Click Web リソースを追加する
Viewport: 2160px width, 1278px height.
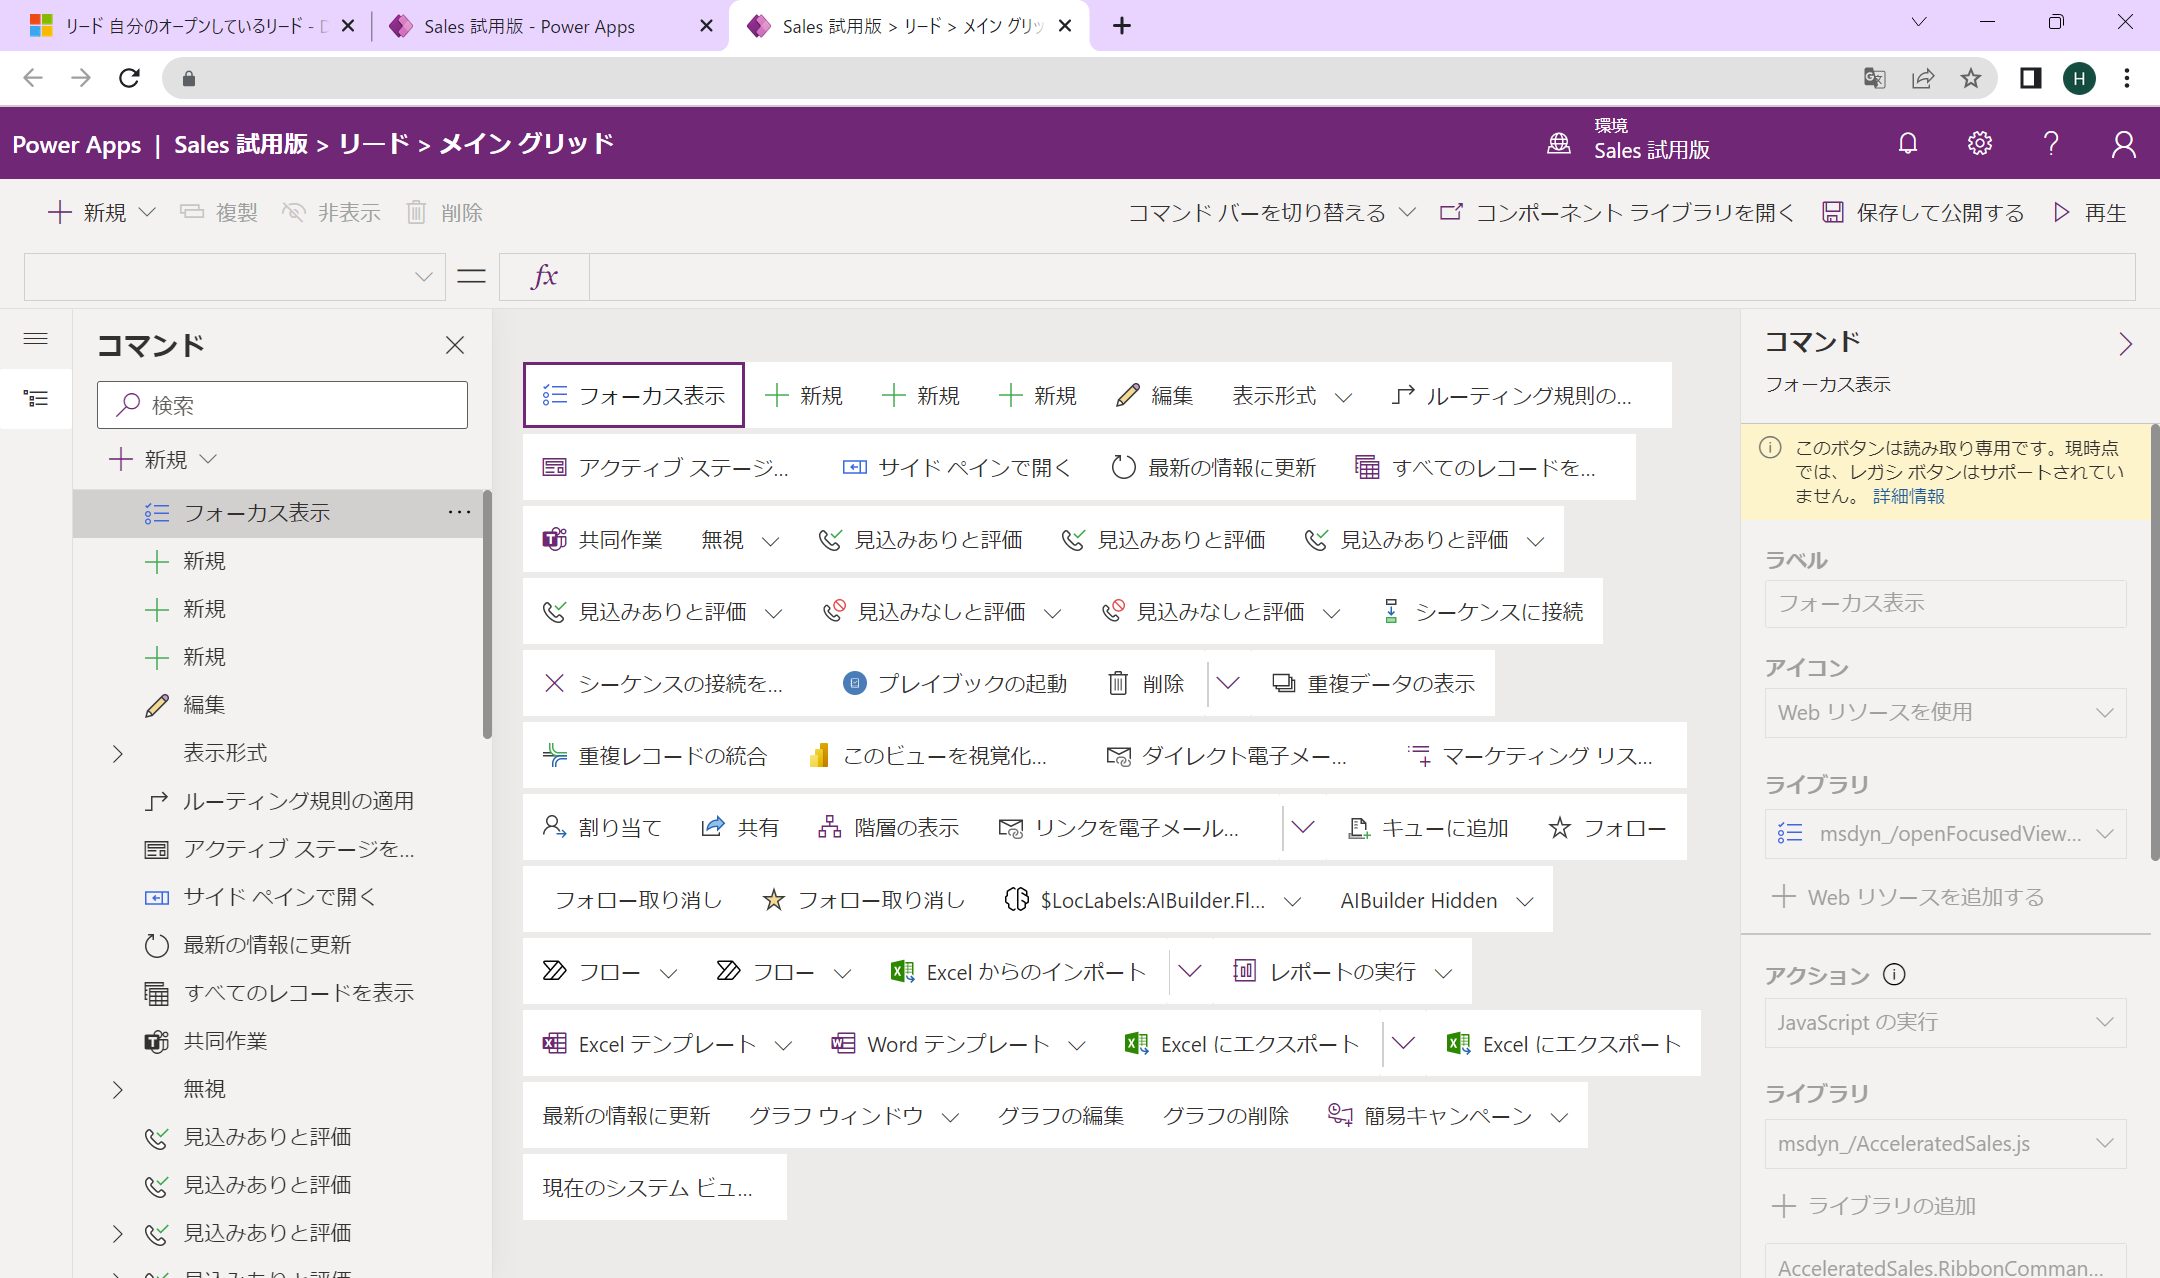tap(1908, 897)
